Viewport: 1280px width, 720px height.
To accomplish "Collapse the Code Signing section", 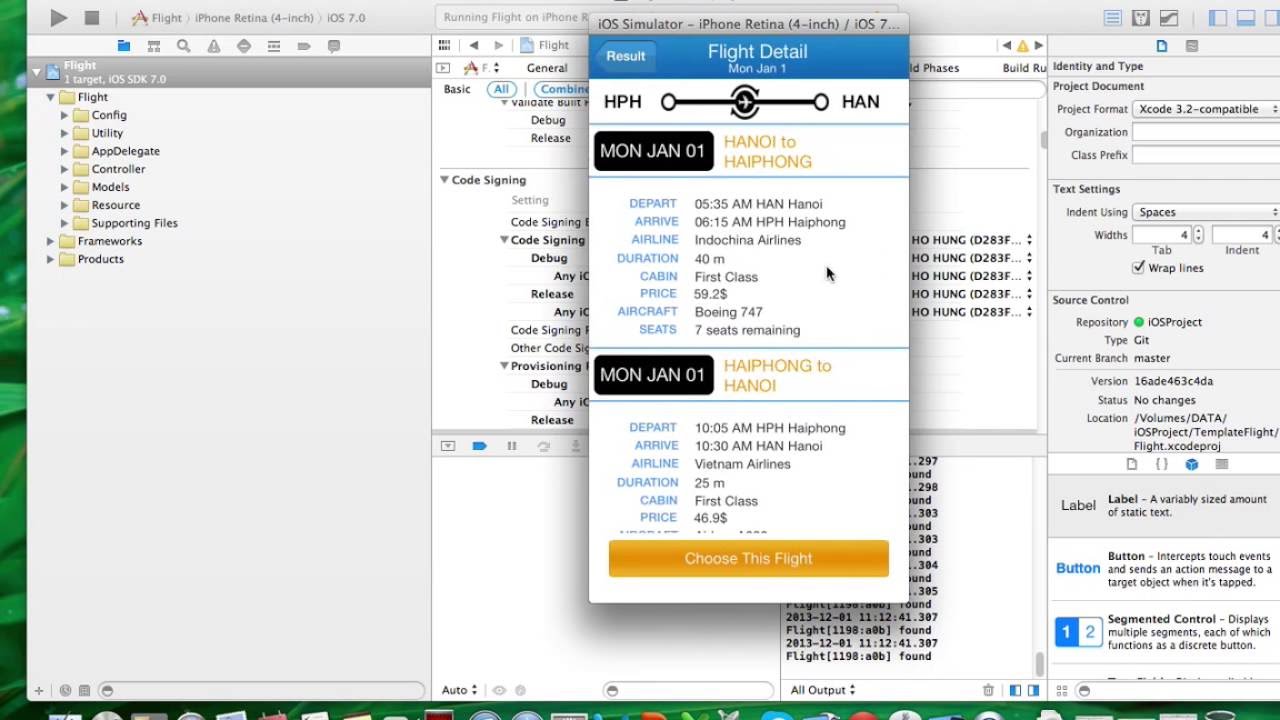I will point(444,180).
